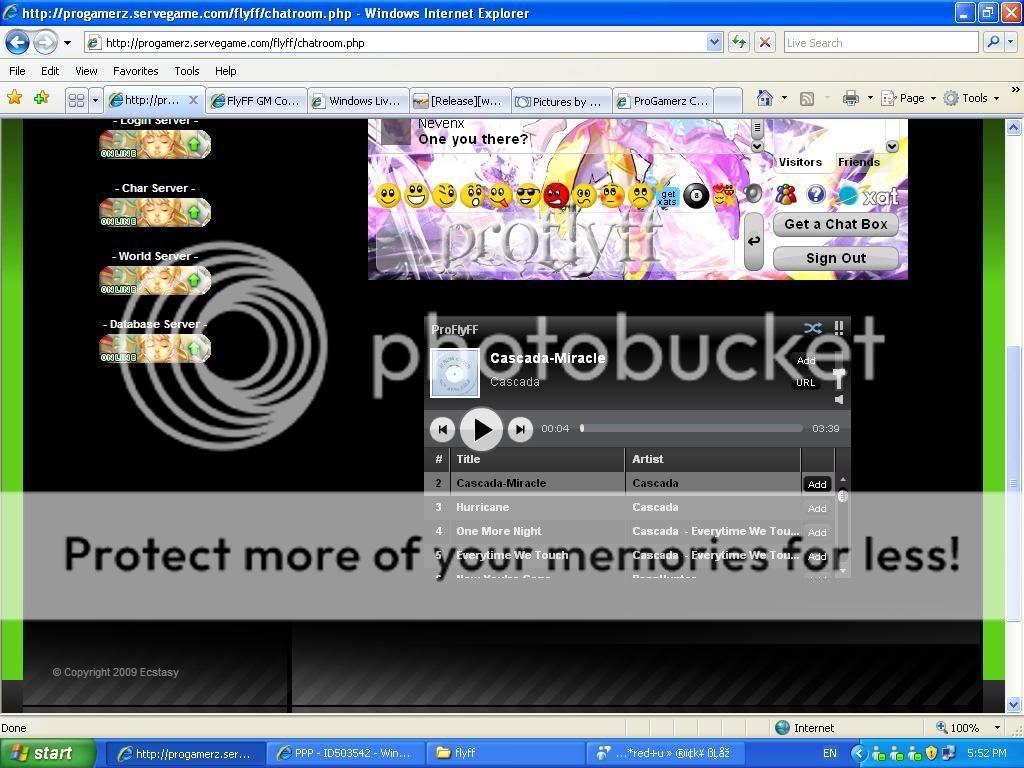The width and height of the screenshot is (1024, 768).
Task: Toggle chat sound speaker icon
Action: 753,194
